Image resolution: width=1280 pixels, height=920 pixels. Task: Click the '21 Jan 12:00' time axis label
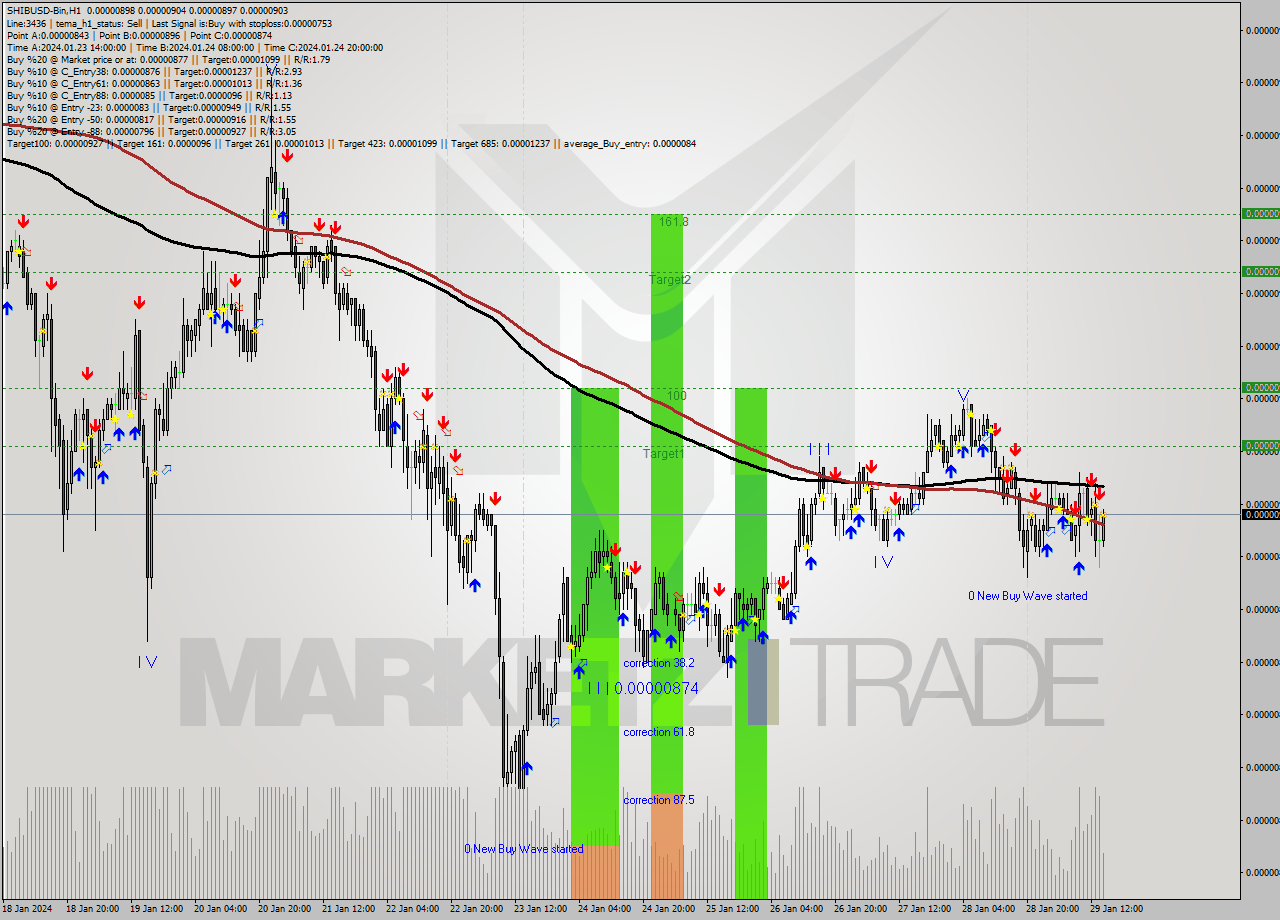[350, 909]
